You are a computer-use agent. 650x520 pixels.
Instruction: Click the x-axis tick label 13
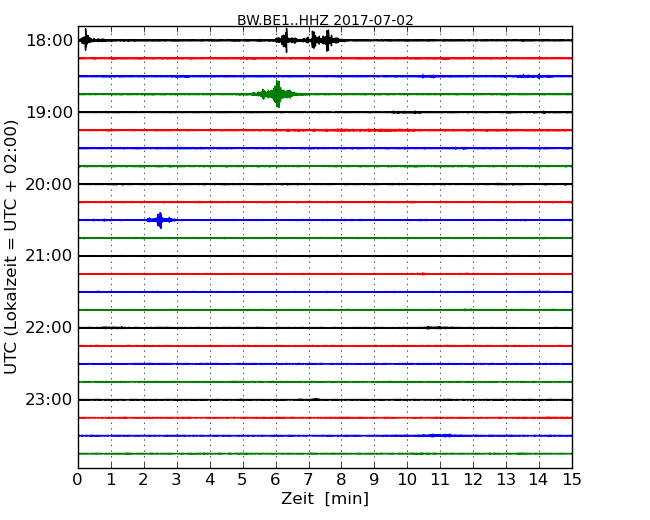(x=506, y=480)
